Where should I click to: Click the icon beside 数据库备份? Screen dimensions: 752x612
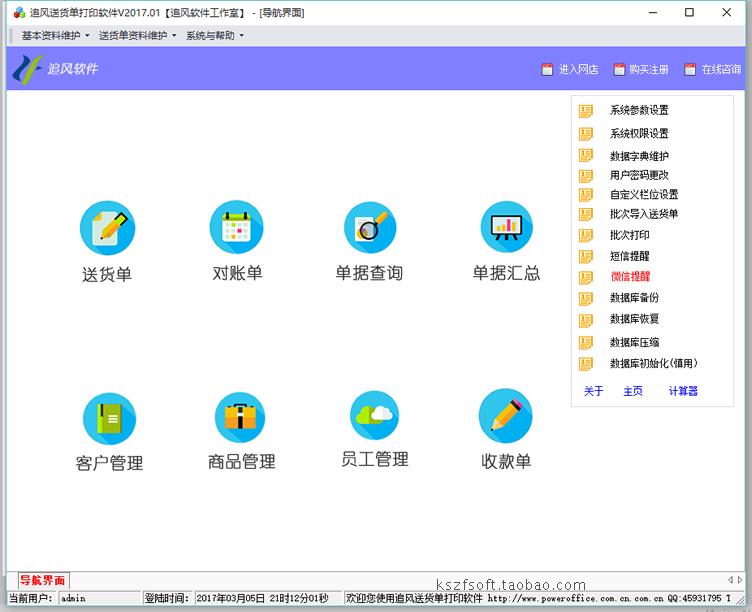click(x=586, y=299)
